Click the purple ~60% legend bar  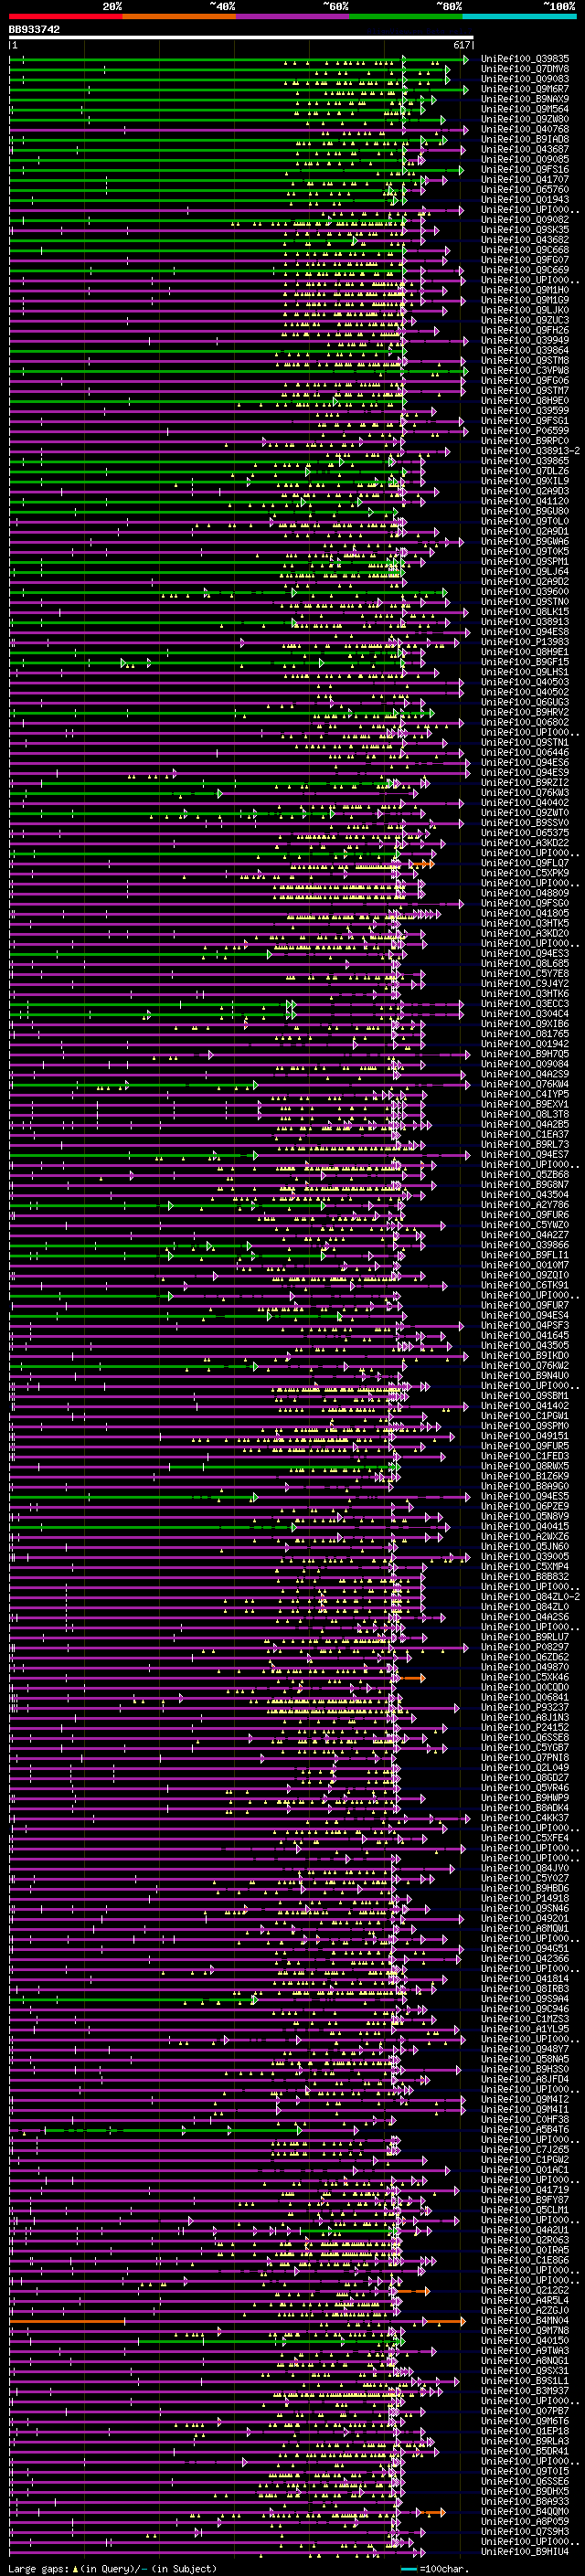point(293,16)
